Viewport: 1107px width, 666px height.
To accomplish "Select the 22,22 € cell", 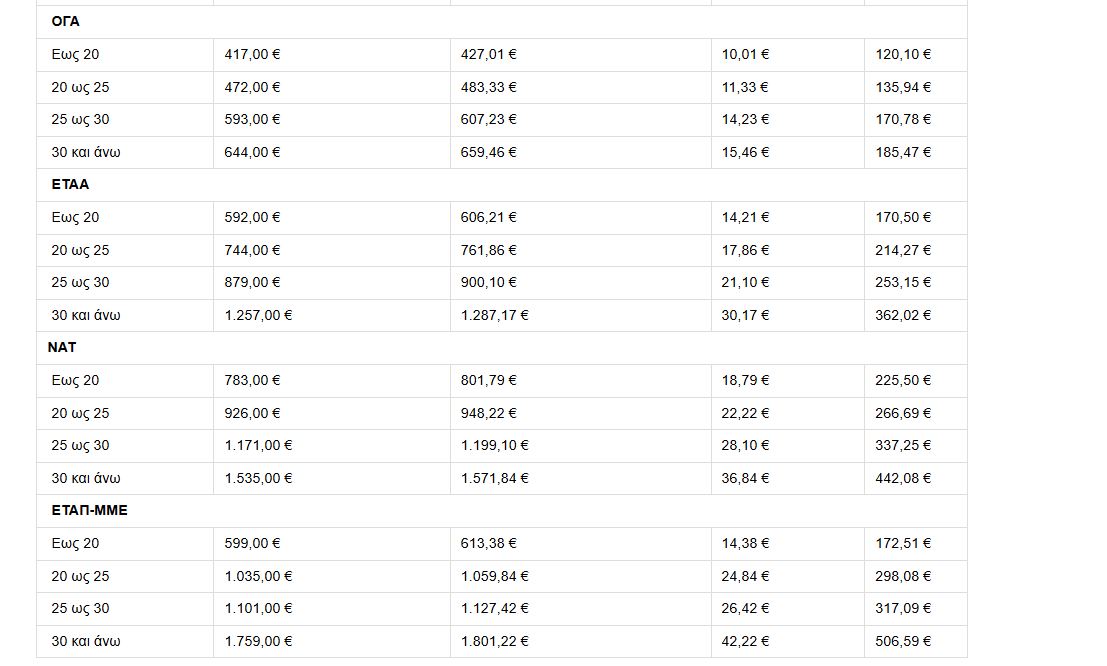I will (745, 414).
